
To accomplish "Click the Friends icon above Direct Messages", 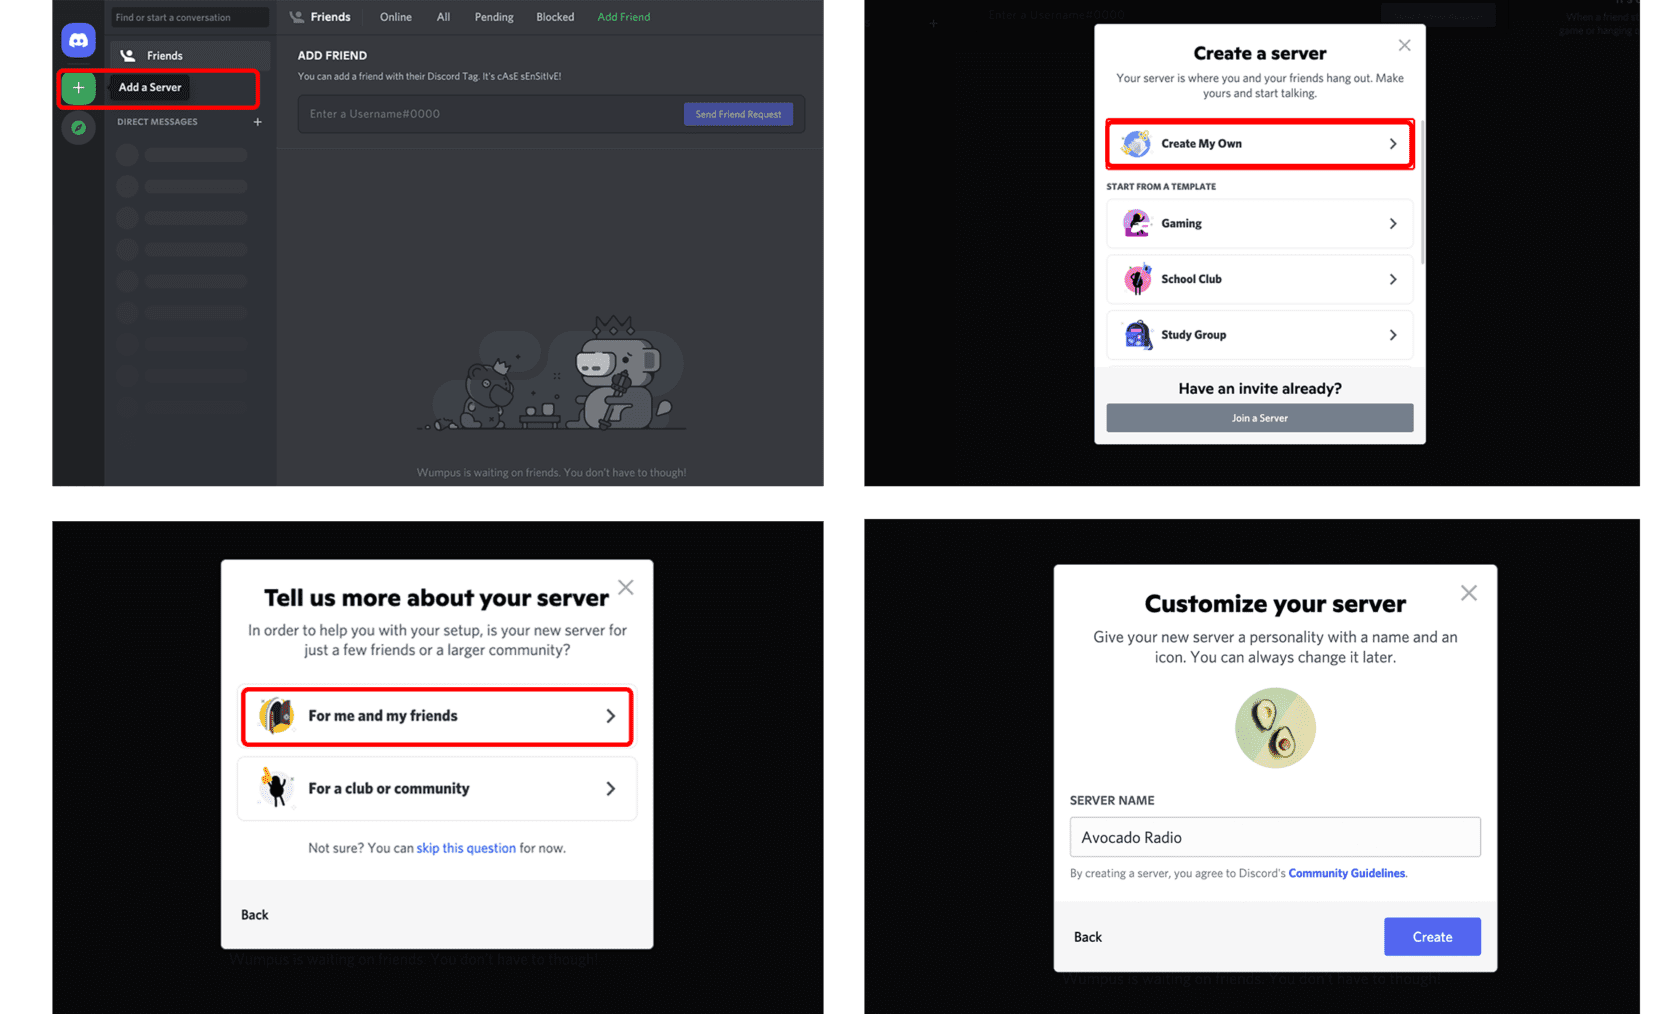I will [128, 55].
